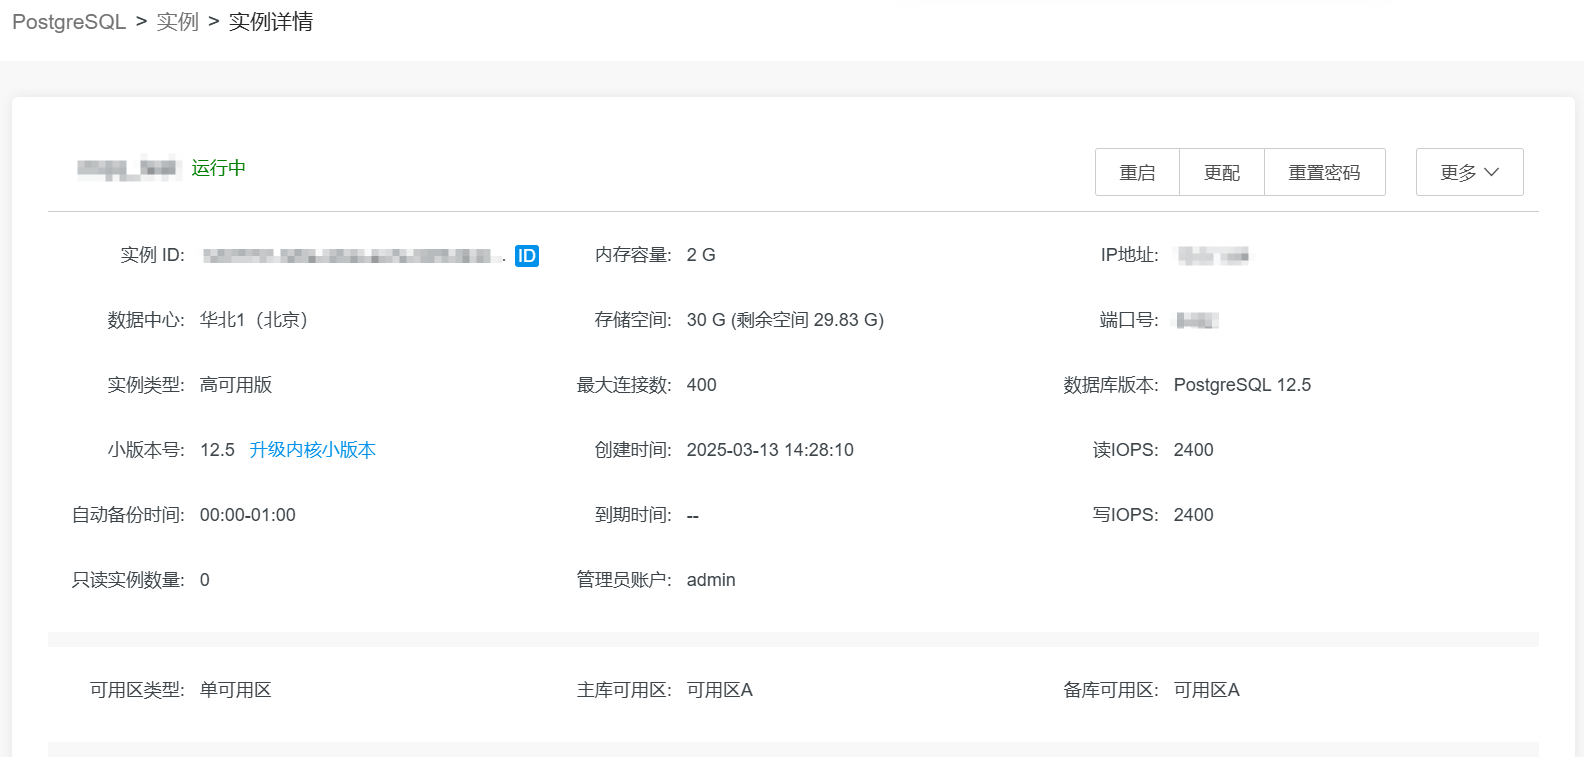
Task: Click the green 运行中 status label
Action: click(218, 168)
